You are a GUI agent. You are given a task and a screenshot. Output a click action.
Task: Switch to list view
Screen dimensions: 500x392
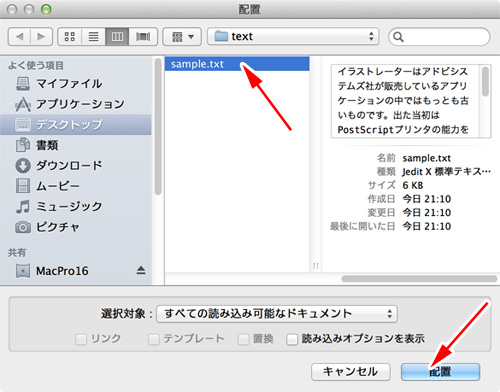click(94, 36)
